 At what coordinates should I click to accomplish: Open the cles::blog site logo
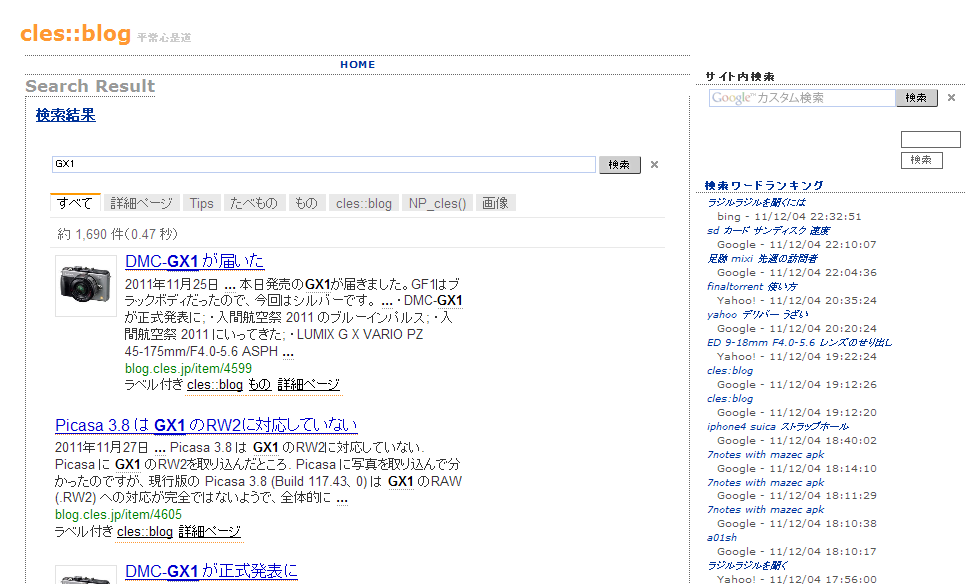coord(75,34)
